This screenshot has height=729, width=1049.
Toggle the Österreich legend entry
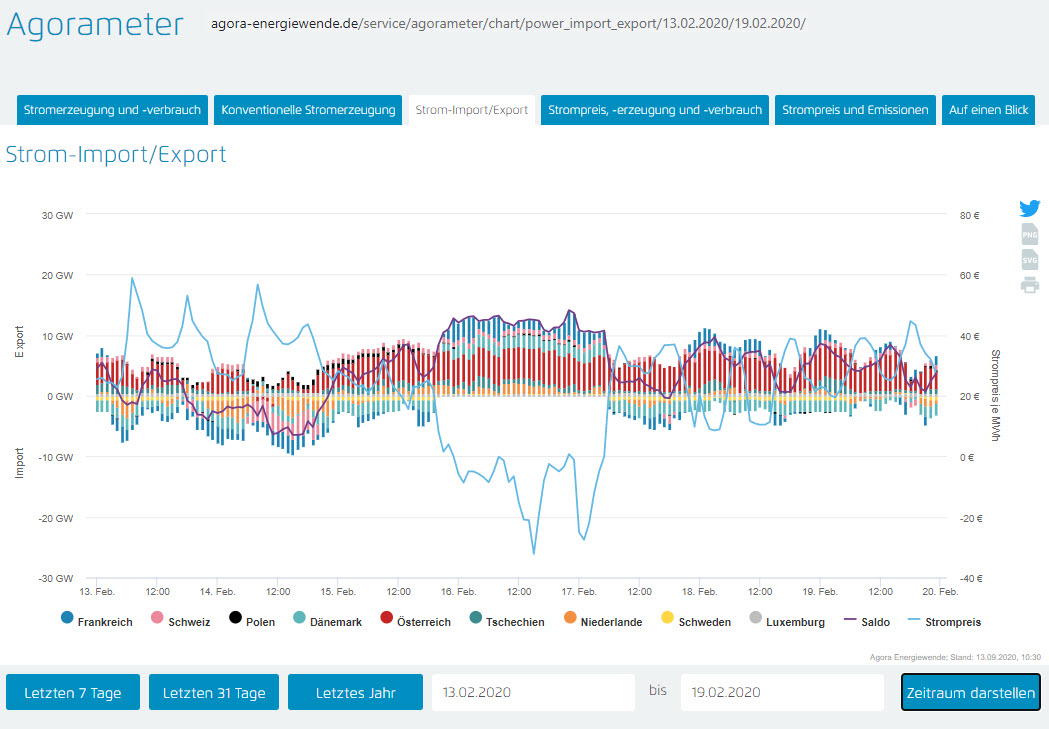(414, 621)
